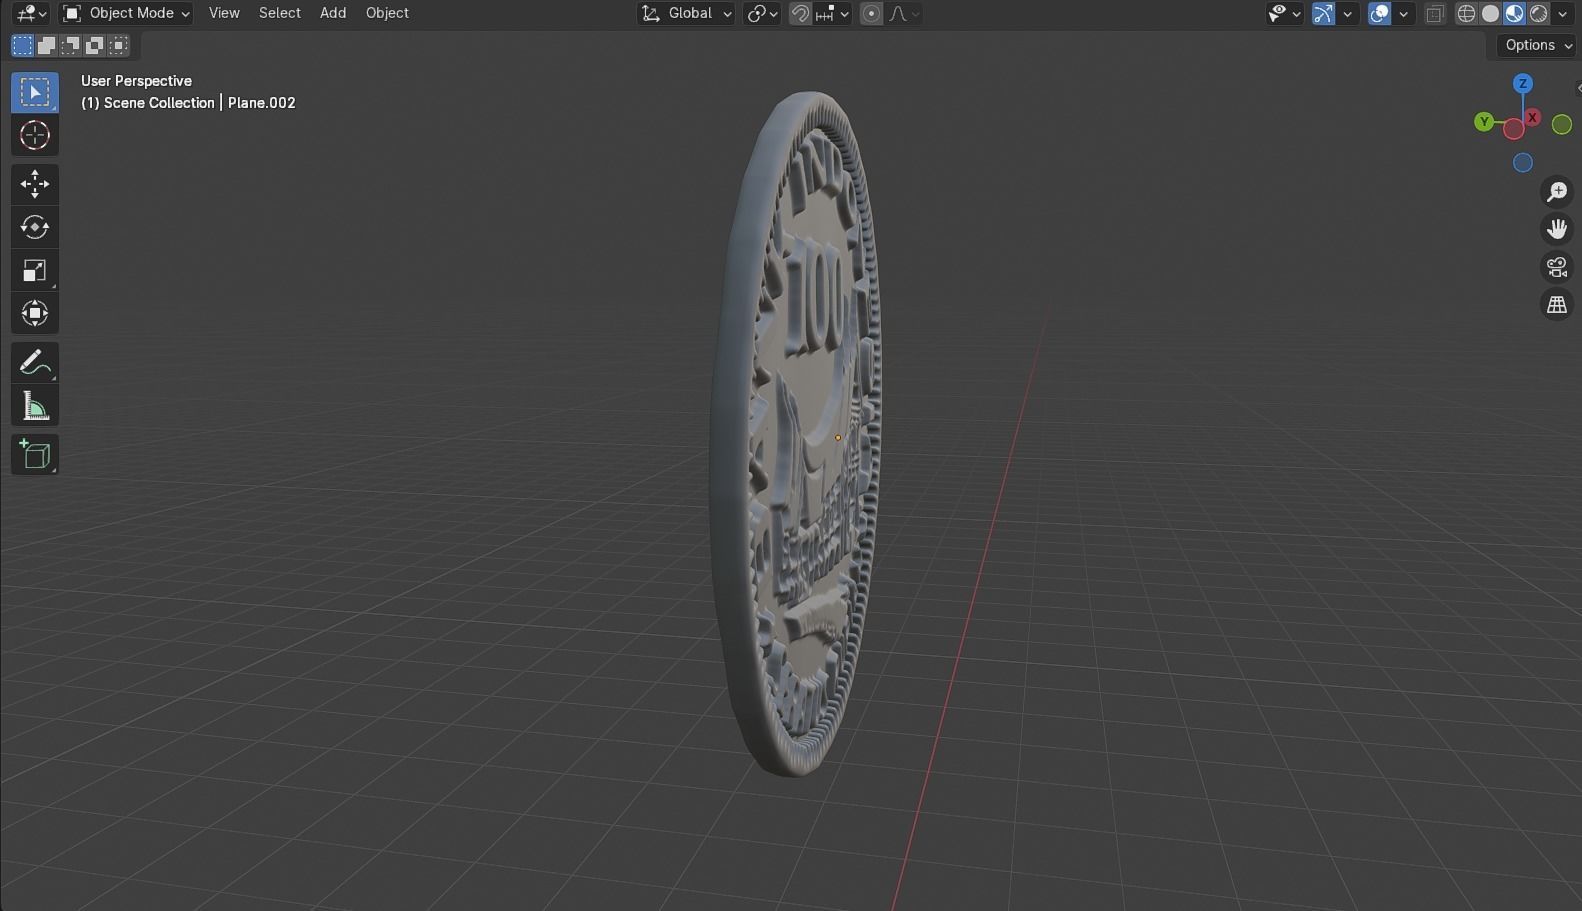Toggle proportional editing
This screenshot has height=911, width=1582.
tap(871, 13)
